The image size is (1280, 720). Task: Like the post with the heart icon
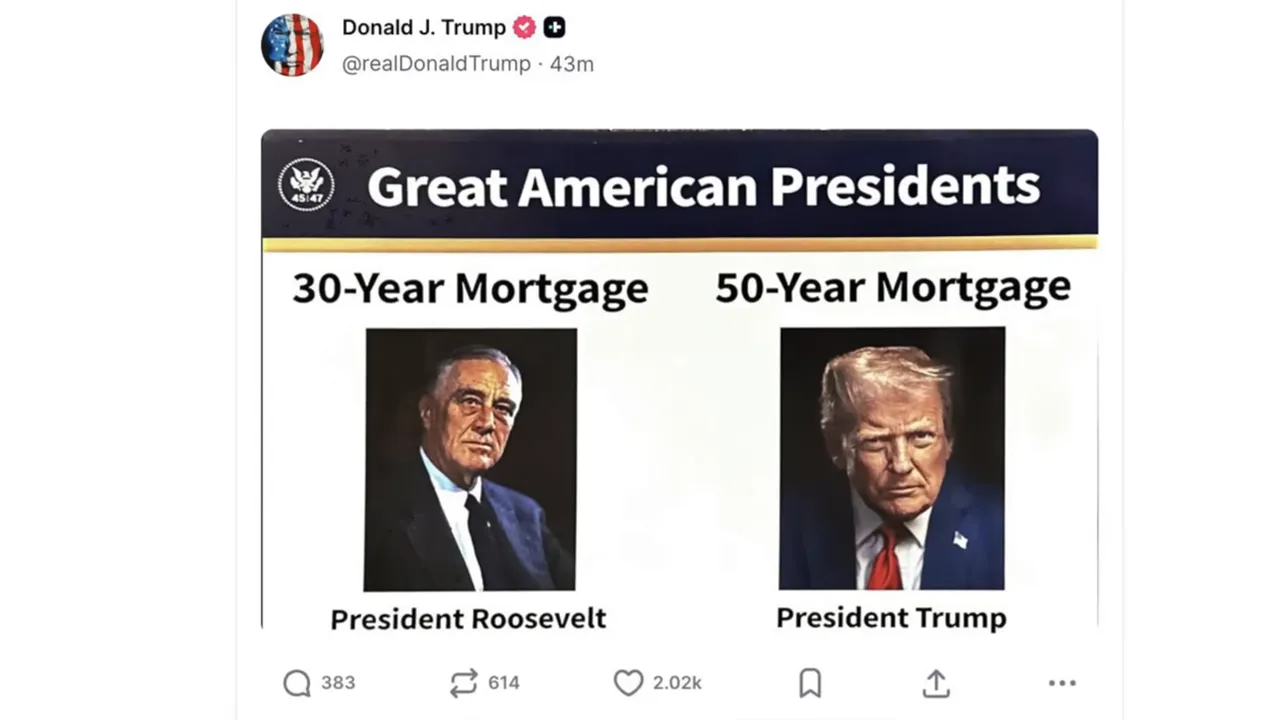coord(628,683)
